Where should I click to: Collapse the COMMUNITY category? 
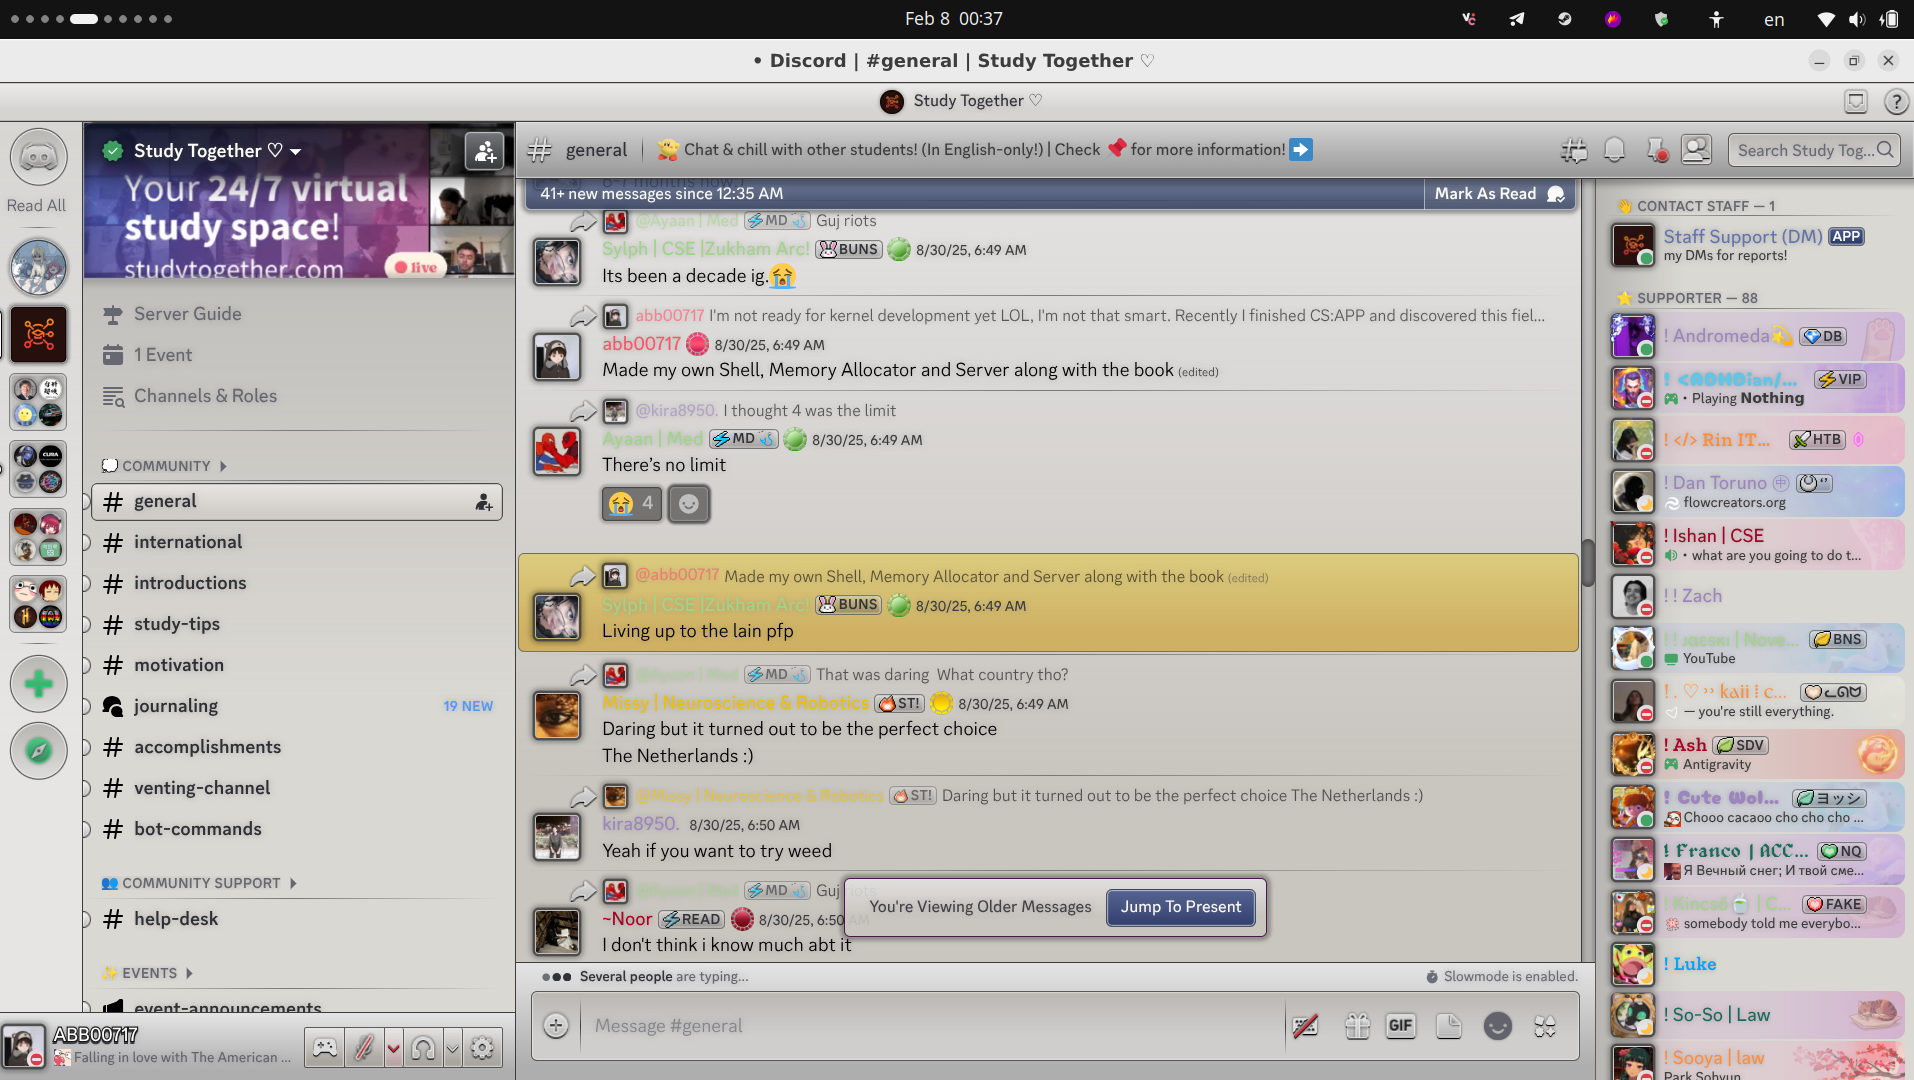coord(166,466)
